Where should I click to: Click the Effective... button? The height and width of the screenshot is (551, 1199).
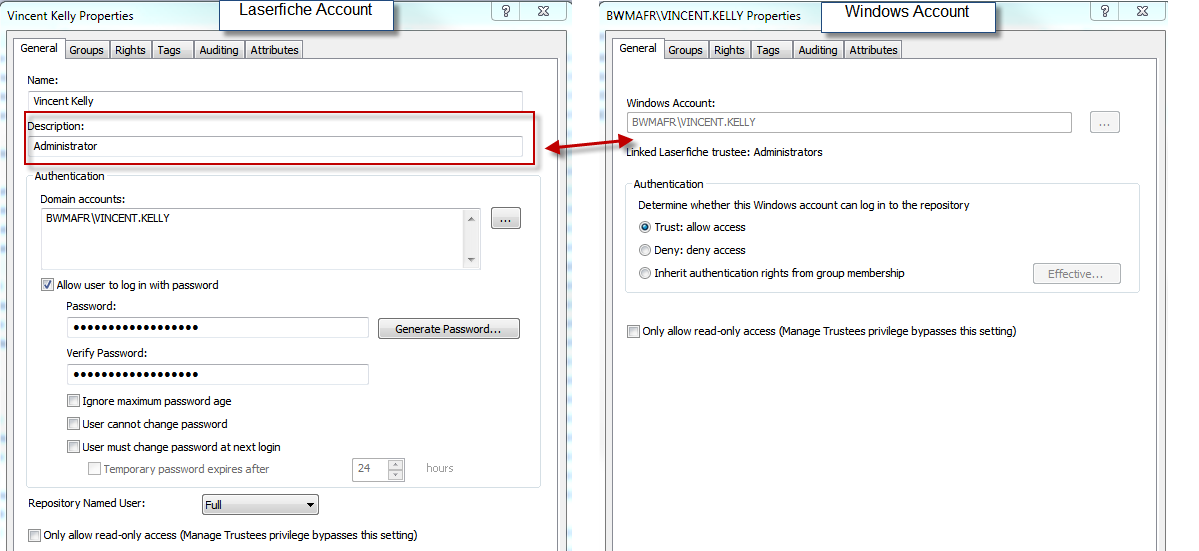point(1077,274)
